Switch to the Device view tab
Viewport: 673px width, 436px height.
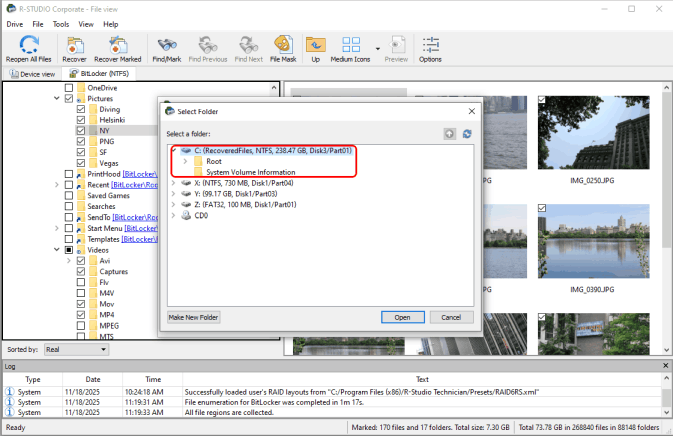[x=32, y=74]
